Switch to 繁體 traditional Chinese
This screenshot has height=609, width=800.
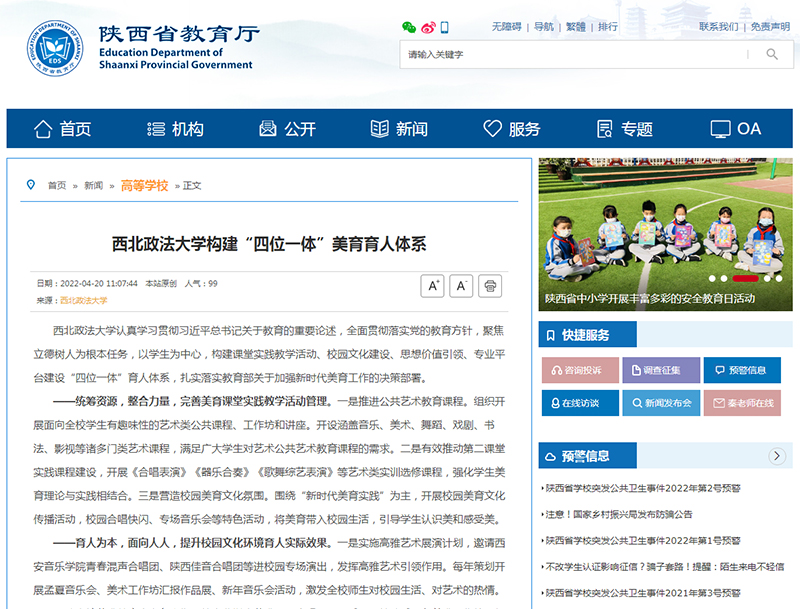pos(576,27)
